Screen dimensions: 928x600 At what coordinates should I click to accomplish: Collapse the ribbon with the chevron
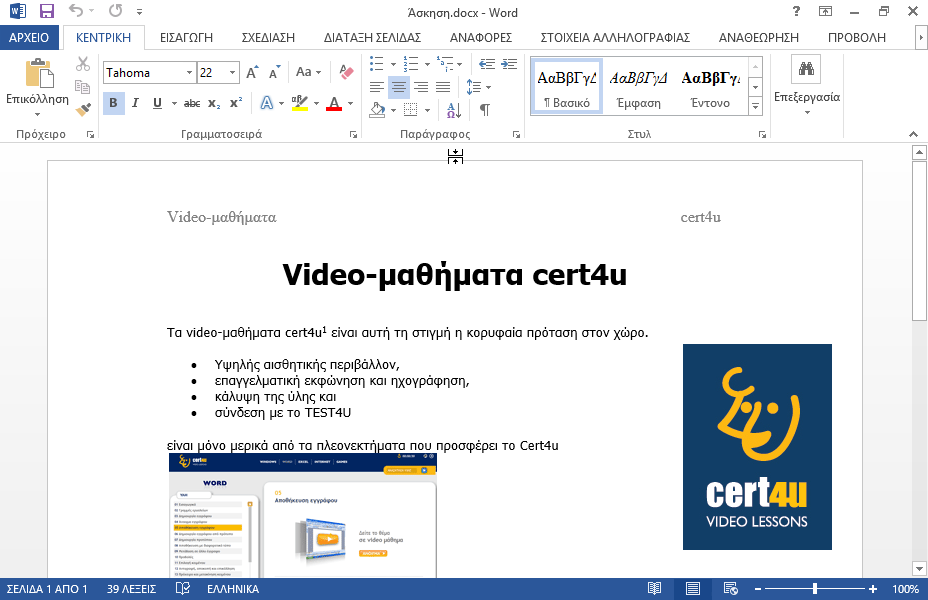tap(913, 134)
